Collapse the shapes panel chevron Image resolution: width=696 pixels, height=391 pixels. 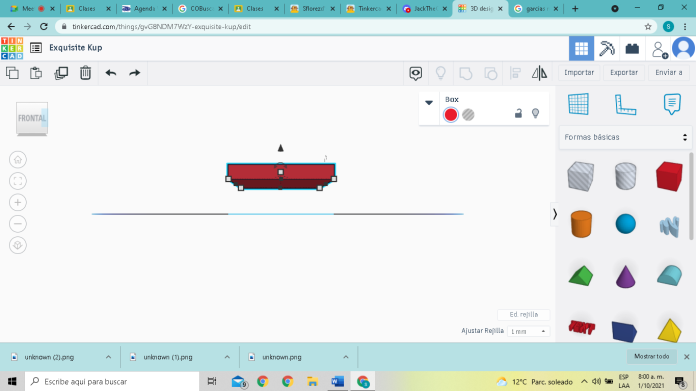(554, 214)
